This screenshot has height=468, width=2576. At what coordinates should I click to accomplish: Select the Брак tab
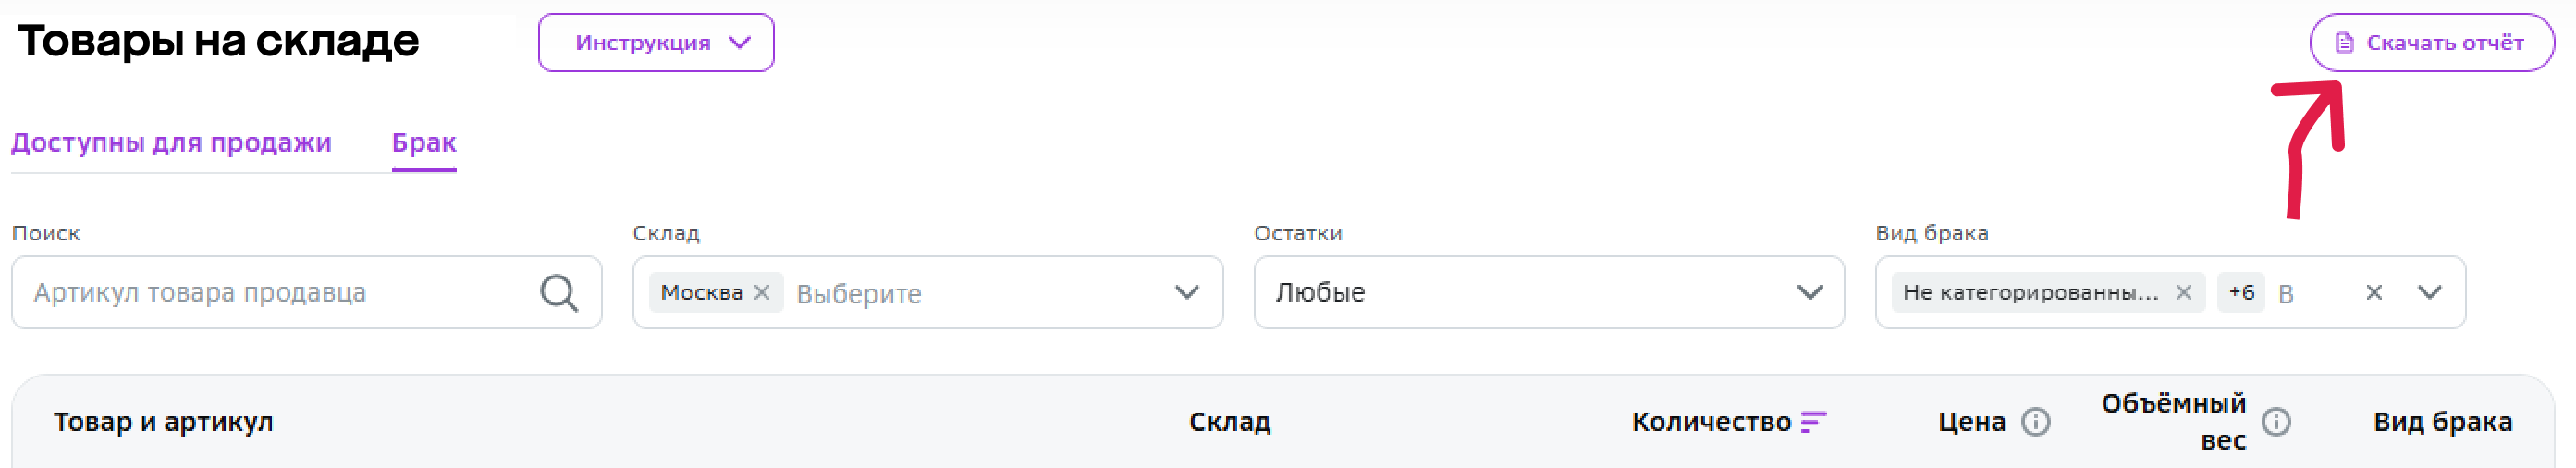click(424, 143)
